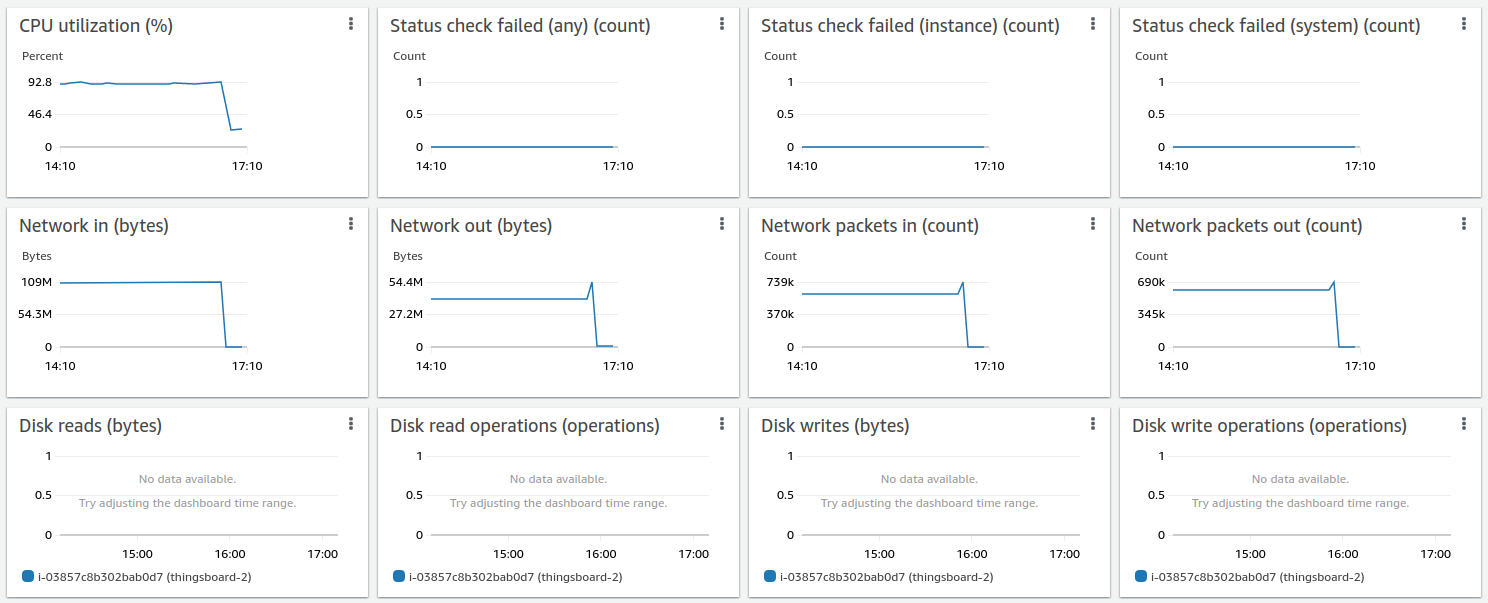Toggle thingsboard-2 legend swatch under Disk reads
1488x603 pixels.
(x=27, y=576)
